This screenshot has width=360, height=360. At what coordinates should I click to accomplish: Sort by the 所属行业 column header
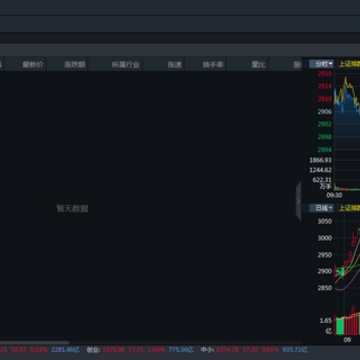pos(126,65)
